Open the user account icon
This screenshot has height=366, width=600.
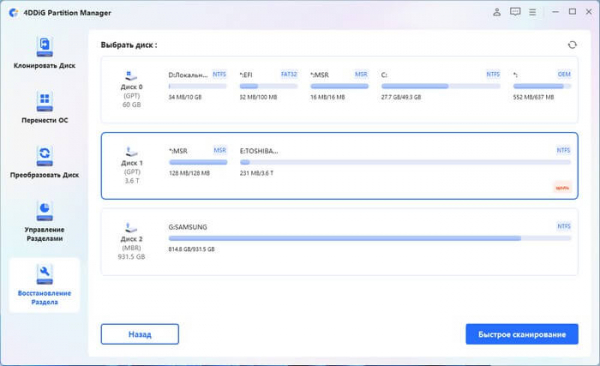point(497,12)
